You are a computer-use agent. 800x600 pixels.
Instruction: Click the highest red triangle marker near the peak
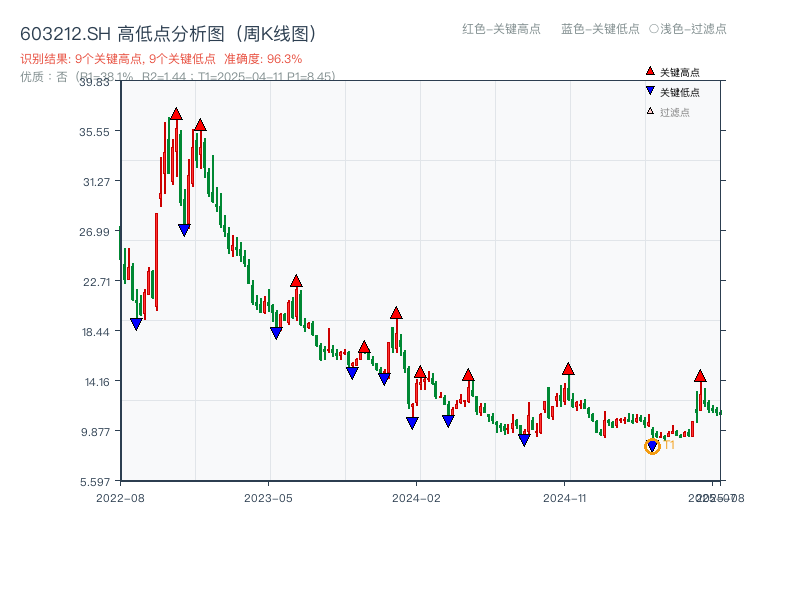point(176,115)
